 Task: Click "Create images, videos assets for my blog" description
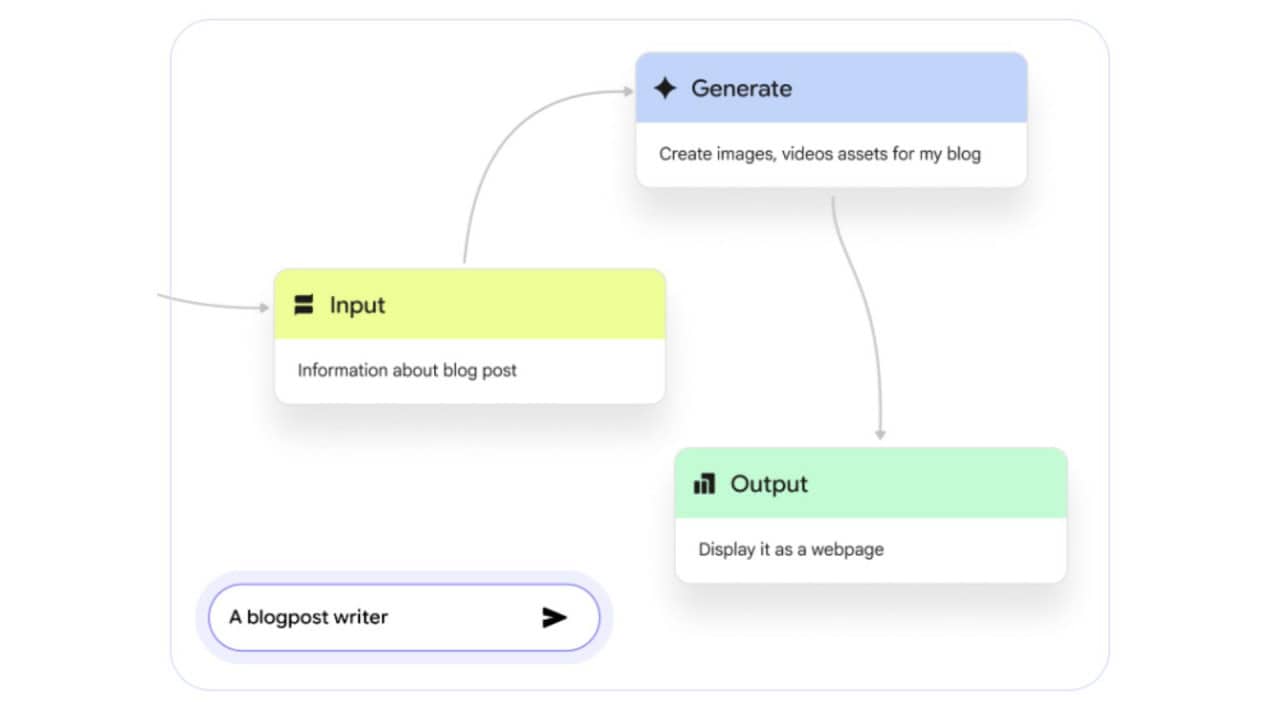[x=819, y=154]
